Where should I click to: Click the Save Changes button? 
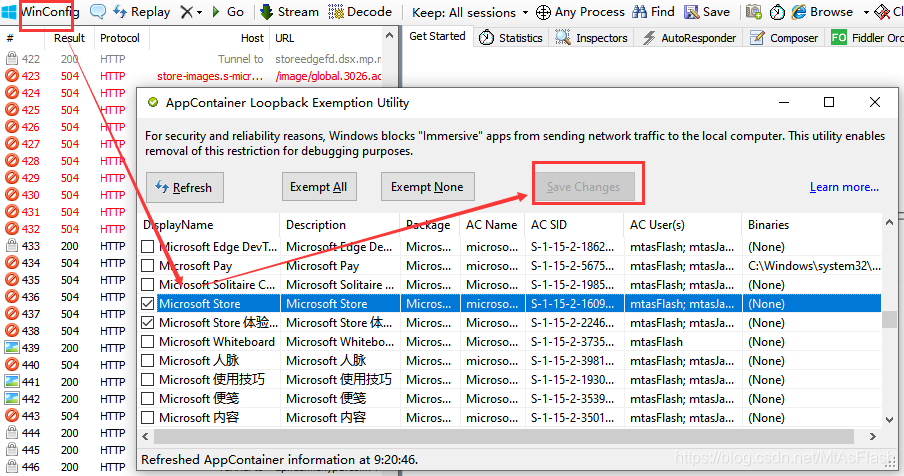pyautogui.click(x=583, y=187)
